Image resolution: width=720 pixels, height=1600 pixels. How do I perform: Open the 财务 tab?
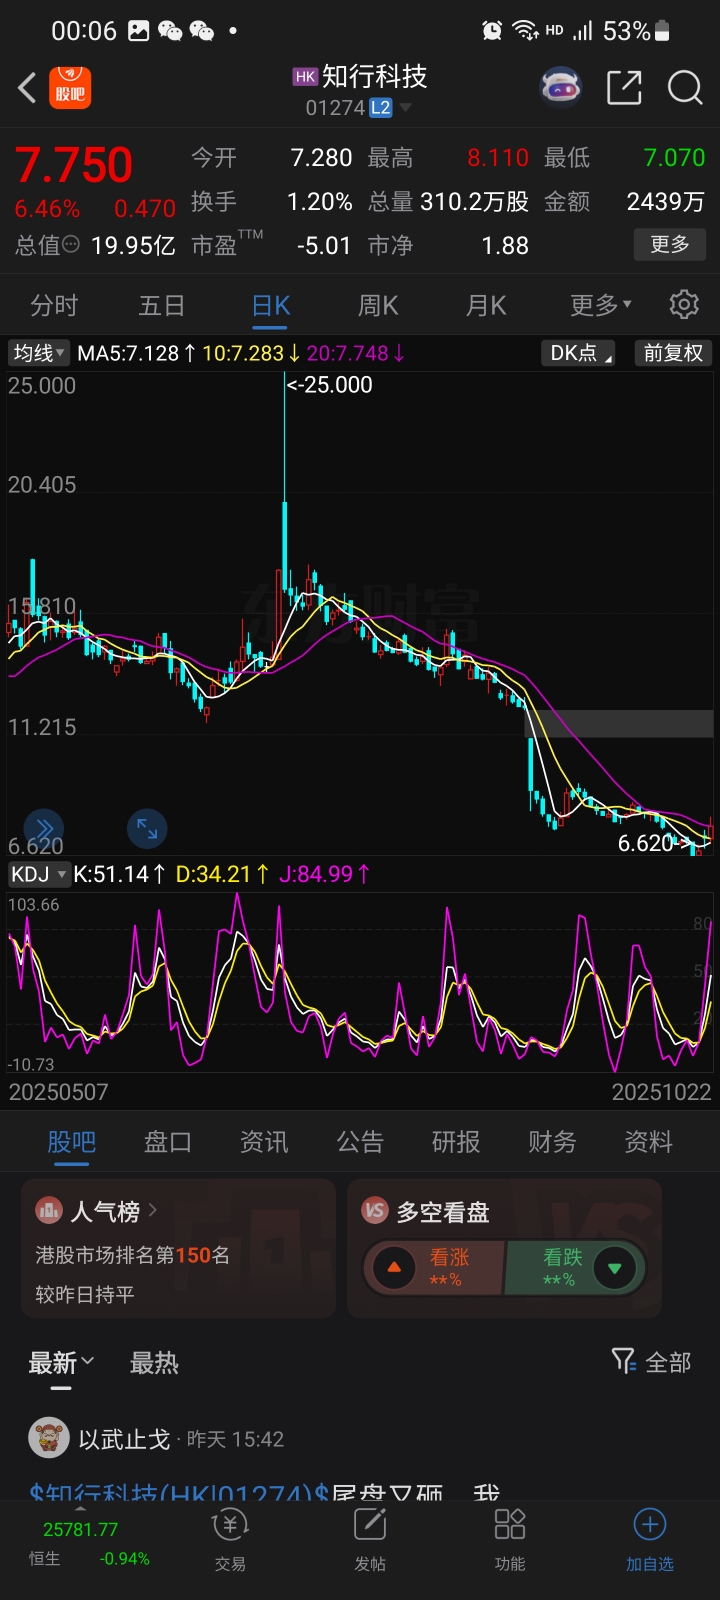(x=552, y=1142)
